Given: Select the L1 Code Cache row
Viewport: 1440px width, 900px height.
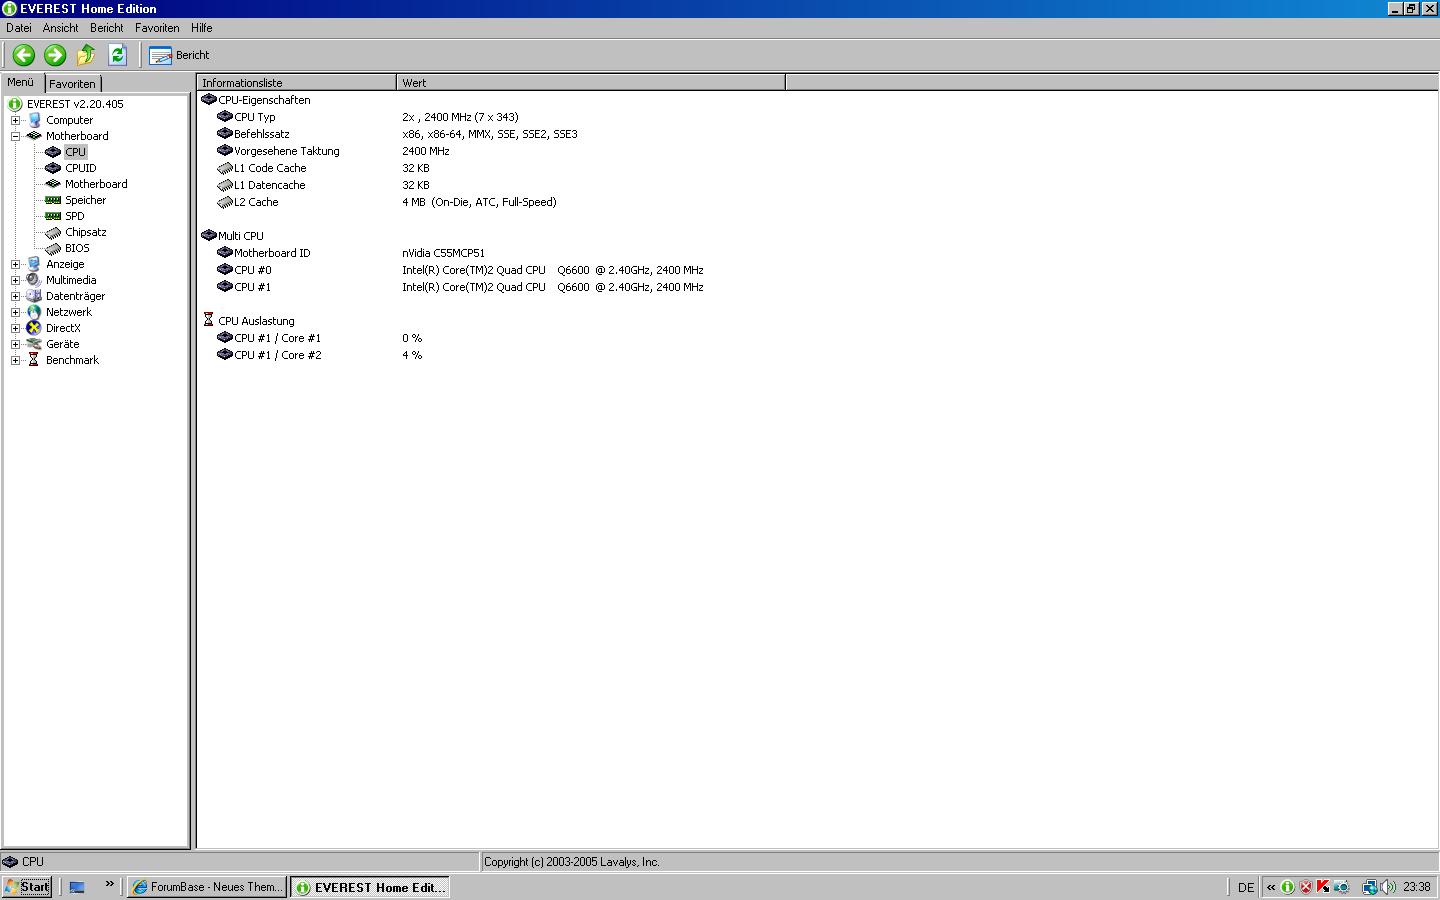Looking at the screenshot, I should (x=323, y=168).
